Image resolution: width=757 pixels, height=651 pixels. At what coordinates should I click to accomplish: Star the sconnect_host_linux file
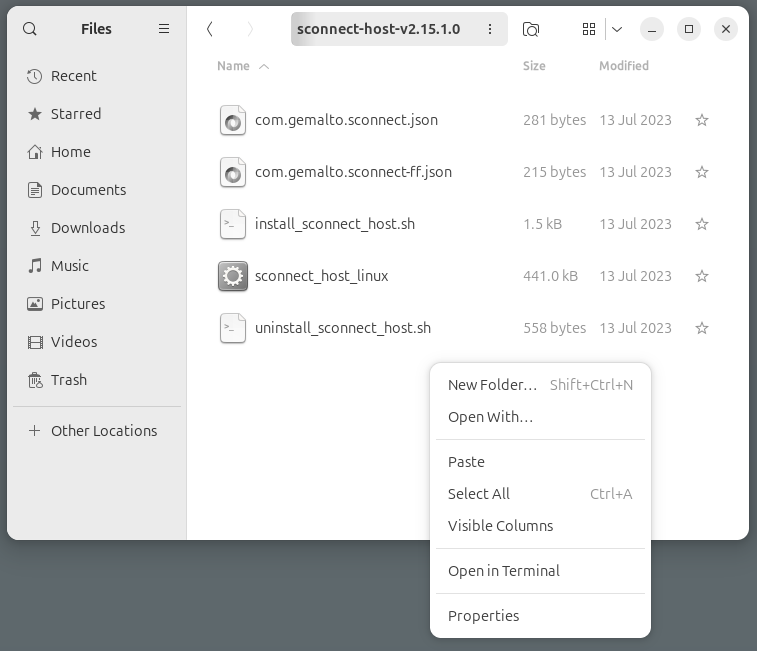[702, 276]
